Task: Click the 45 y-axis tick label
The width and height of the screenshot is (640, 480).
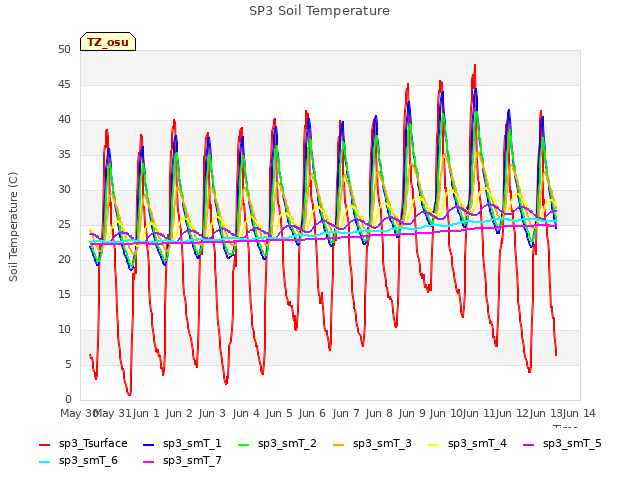Action: tap(64, 84)
